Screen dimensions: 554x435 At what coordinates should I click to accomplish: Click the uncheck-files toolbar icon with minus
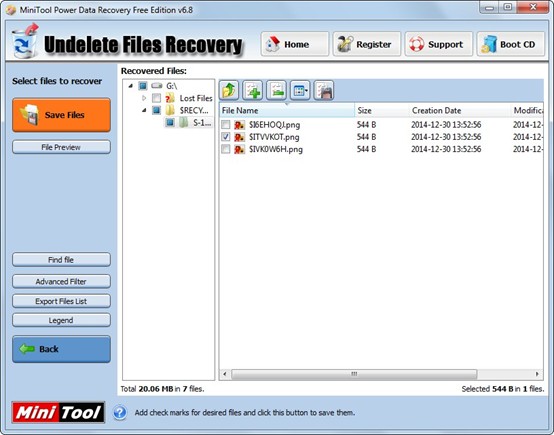(276, 90)
